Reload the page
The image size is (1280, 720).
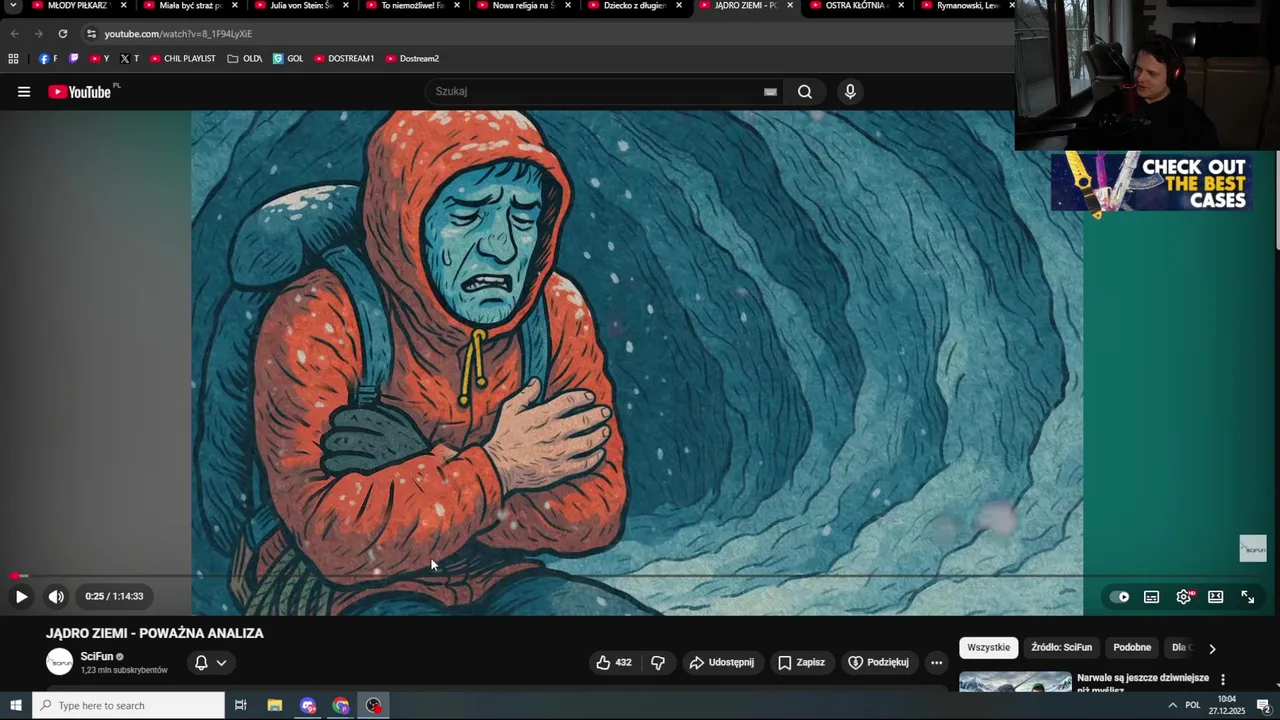[62, 34]
